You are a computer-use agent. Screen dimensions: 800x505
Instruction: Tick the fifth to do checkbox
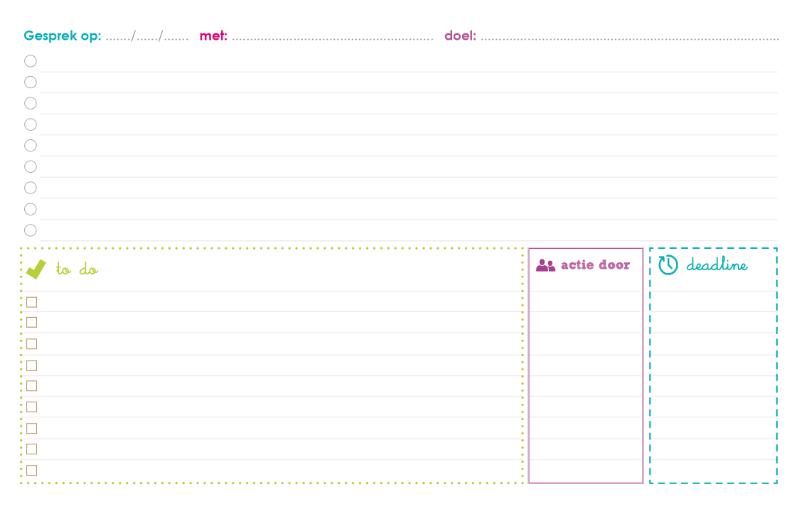coord(32,386)
